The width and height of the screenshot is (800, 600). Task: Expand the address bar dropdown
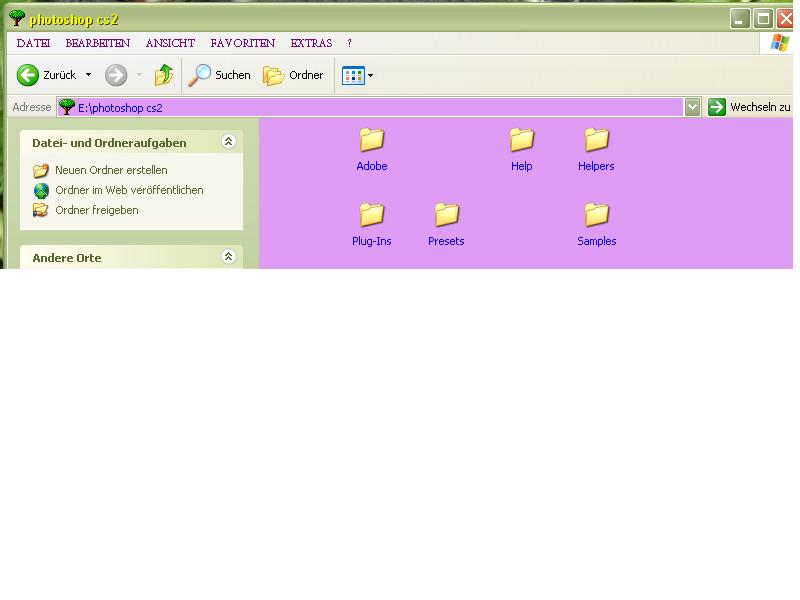pos(692,107)
